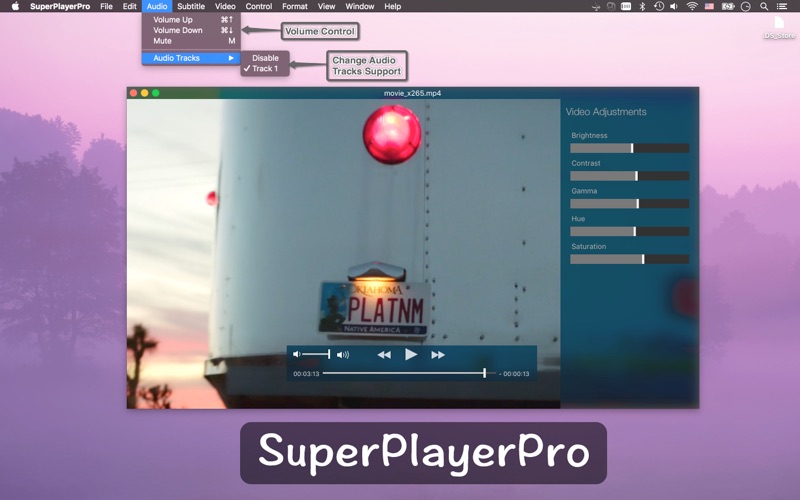
Task: Open the Control menu
Action: [x=259, y=6]
